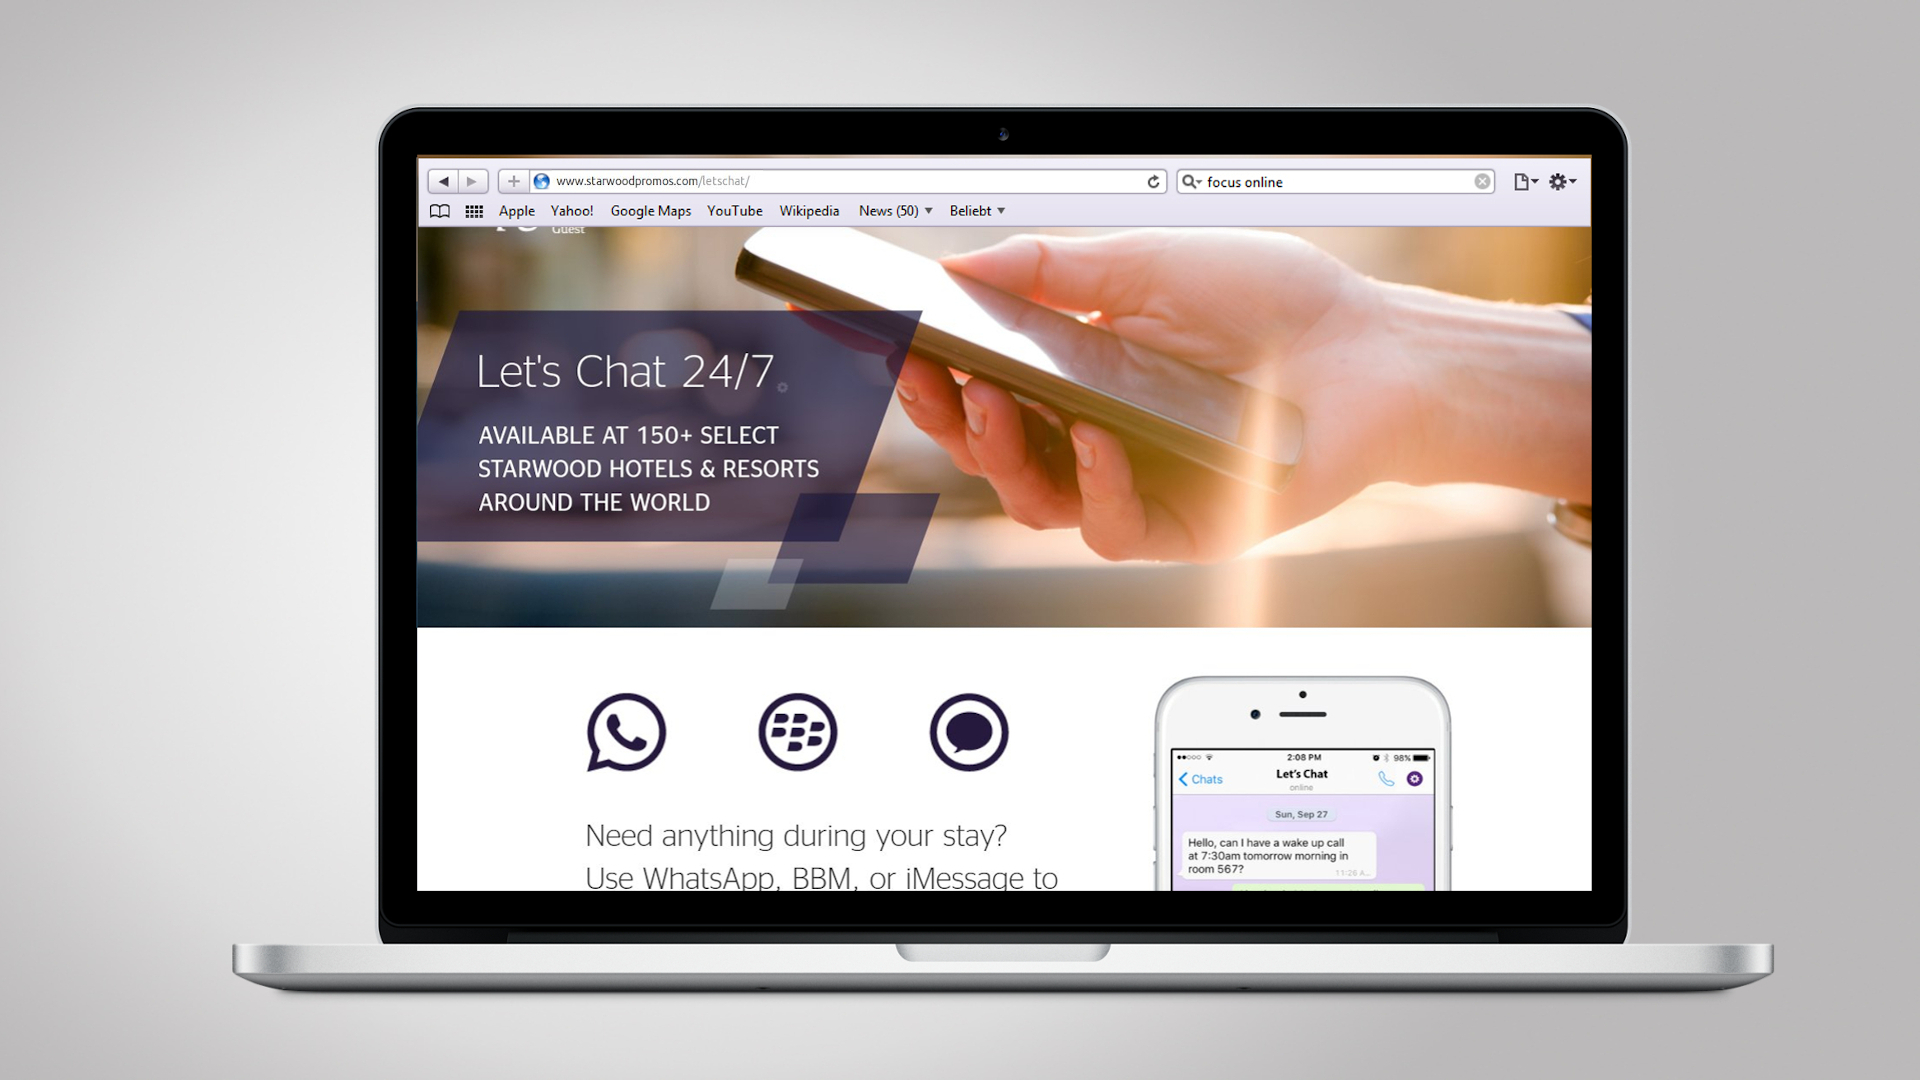
Task: Click the WhatsApp icon
Action: tap(626, 731)
